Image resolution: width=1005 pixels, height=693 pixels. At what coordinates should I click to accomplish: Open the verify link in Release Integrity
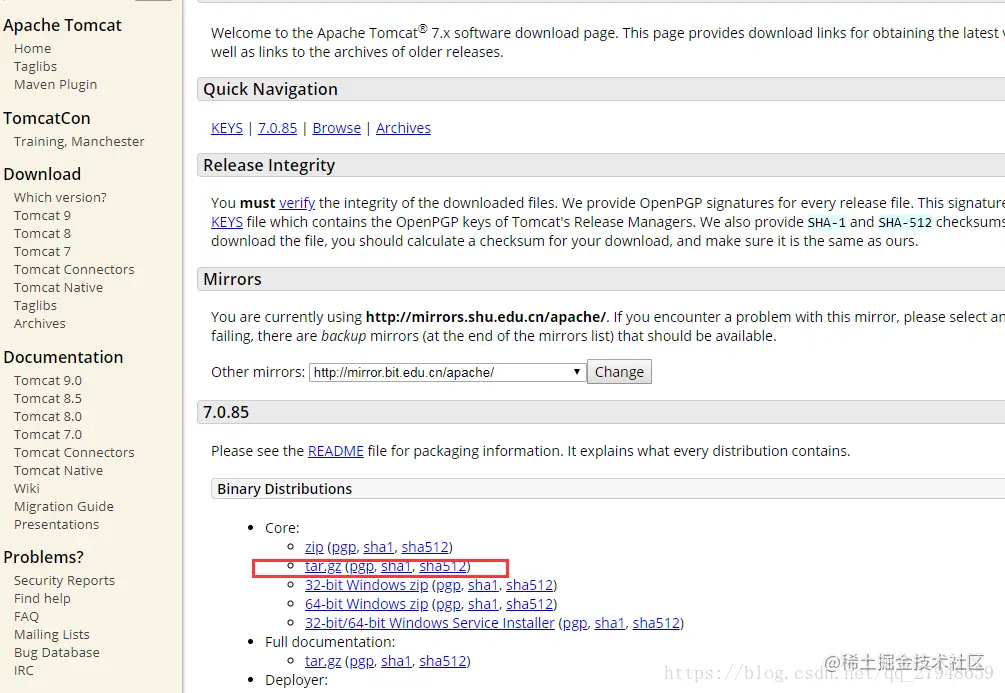[297, 203]
